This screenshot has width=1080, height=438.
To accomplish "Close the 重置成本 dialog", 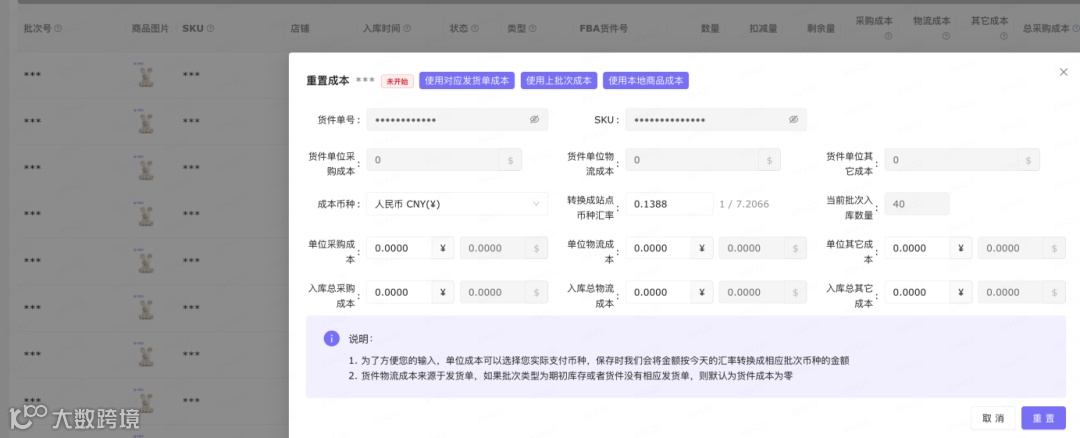I will tap(1063, 72).
